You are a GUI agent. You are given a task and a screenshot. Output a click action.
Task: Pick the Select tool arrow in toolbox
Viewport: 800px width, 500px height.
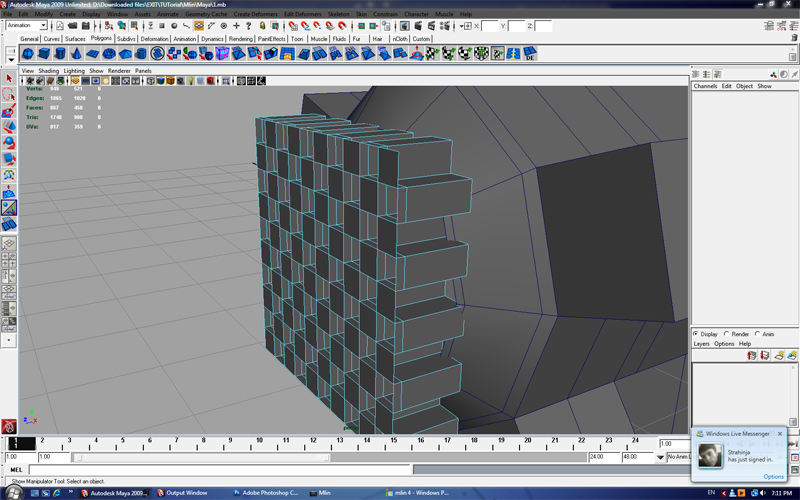coord(9,78)
